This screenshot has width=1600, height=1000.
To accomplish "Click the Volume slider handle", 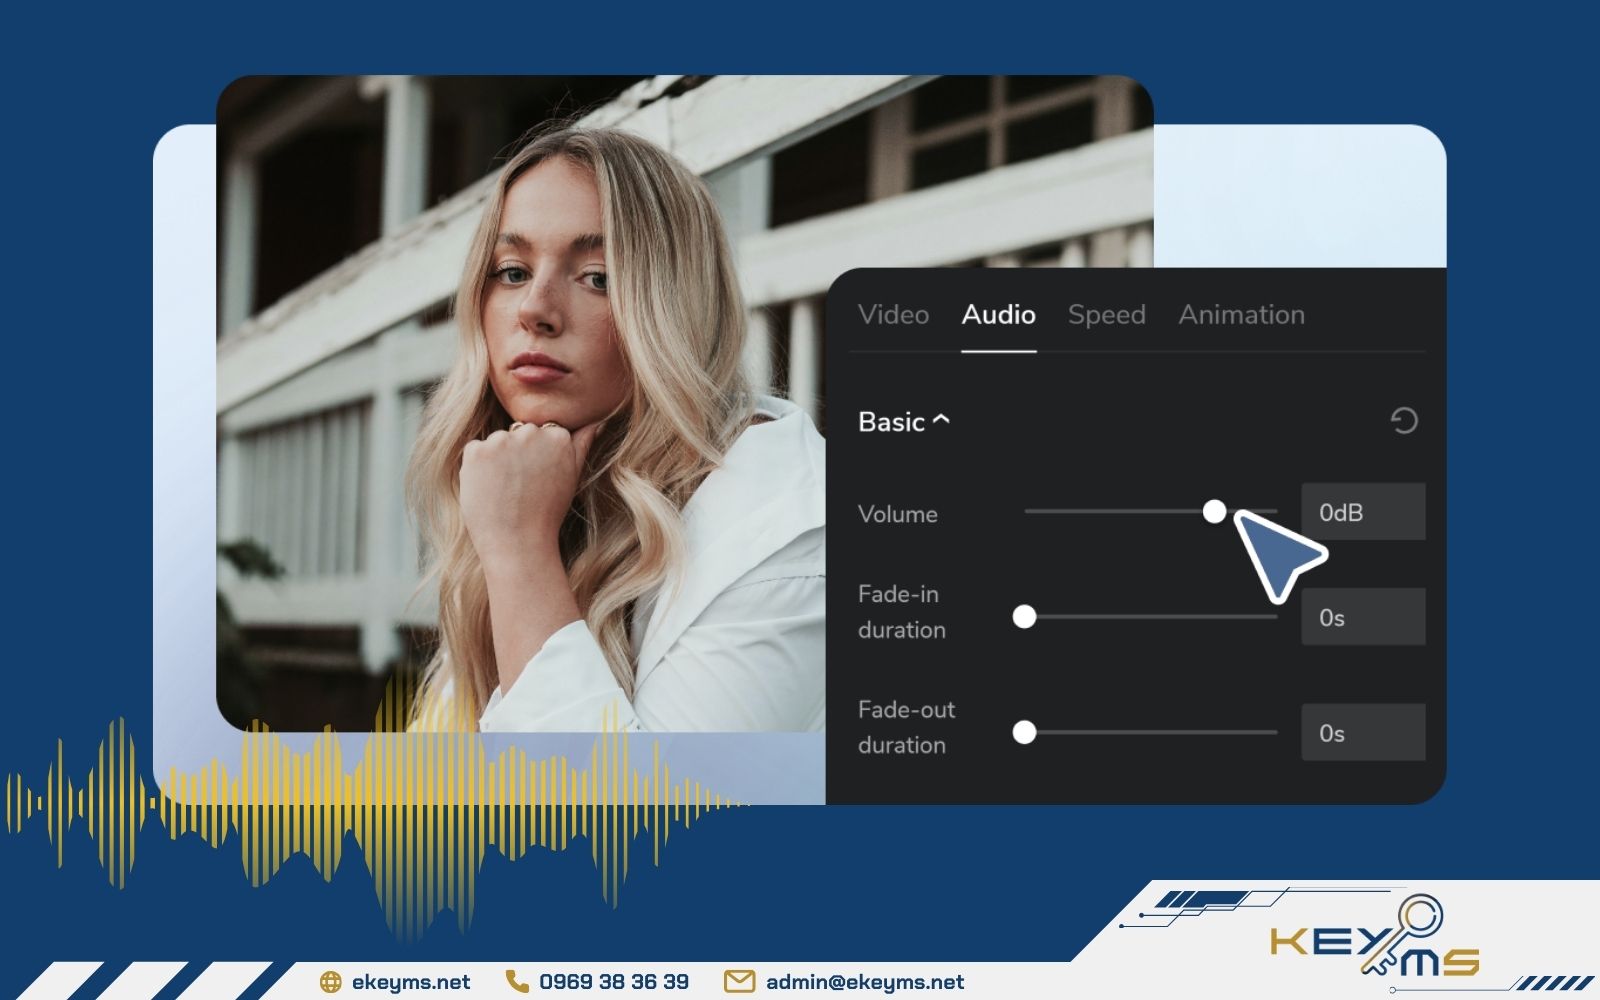I will (x=1214, y=512).
